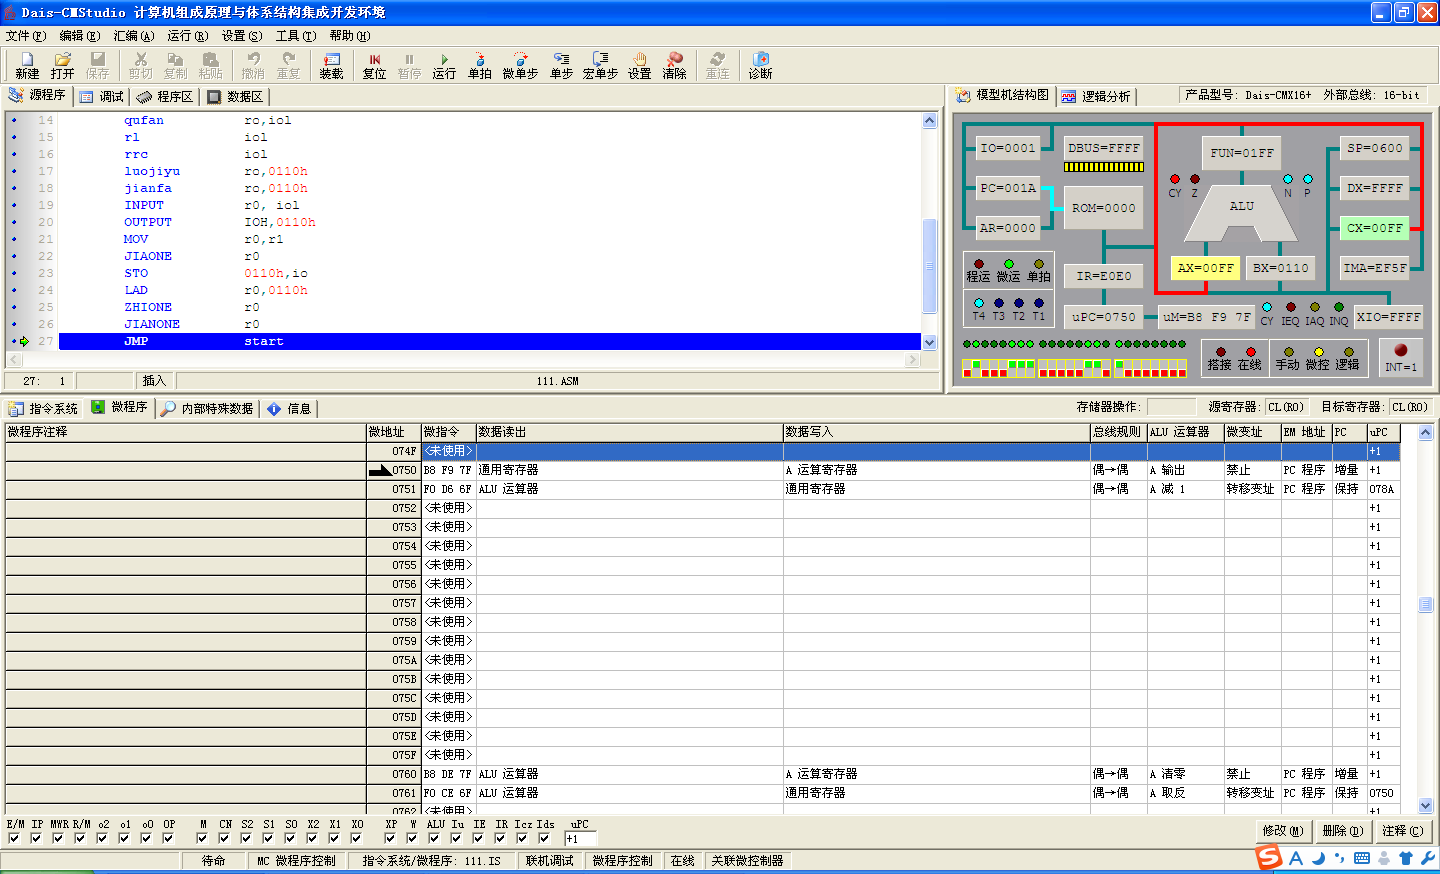
Task: Click the INT=1 red interrupt indicator
Action: (1401, 350)
